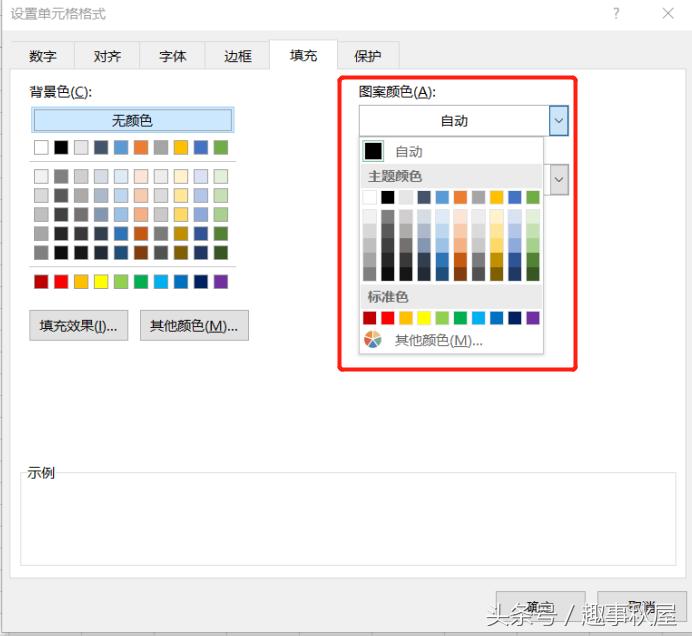The image size is (692, 636).
Task: Choose darkest green shade in dropdown theme colors
Action: pyautogui.click(x=533, y=274)
